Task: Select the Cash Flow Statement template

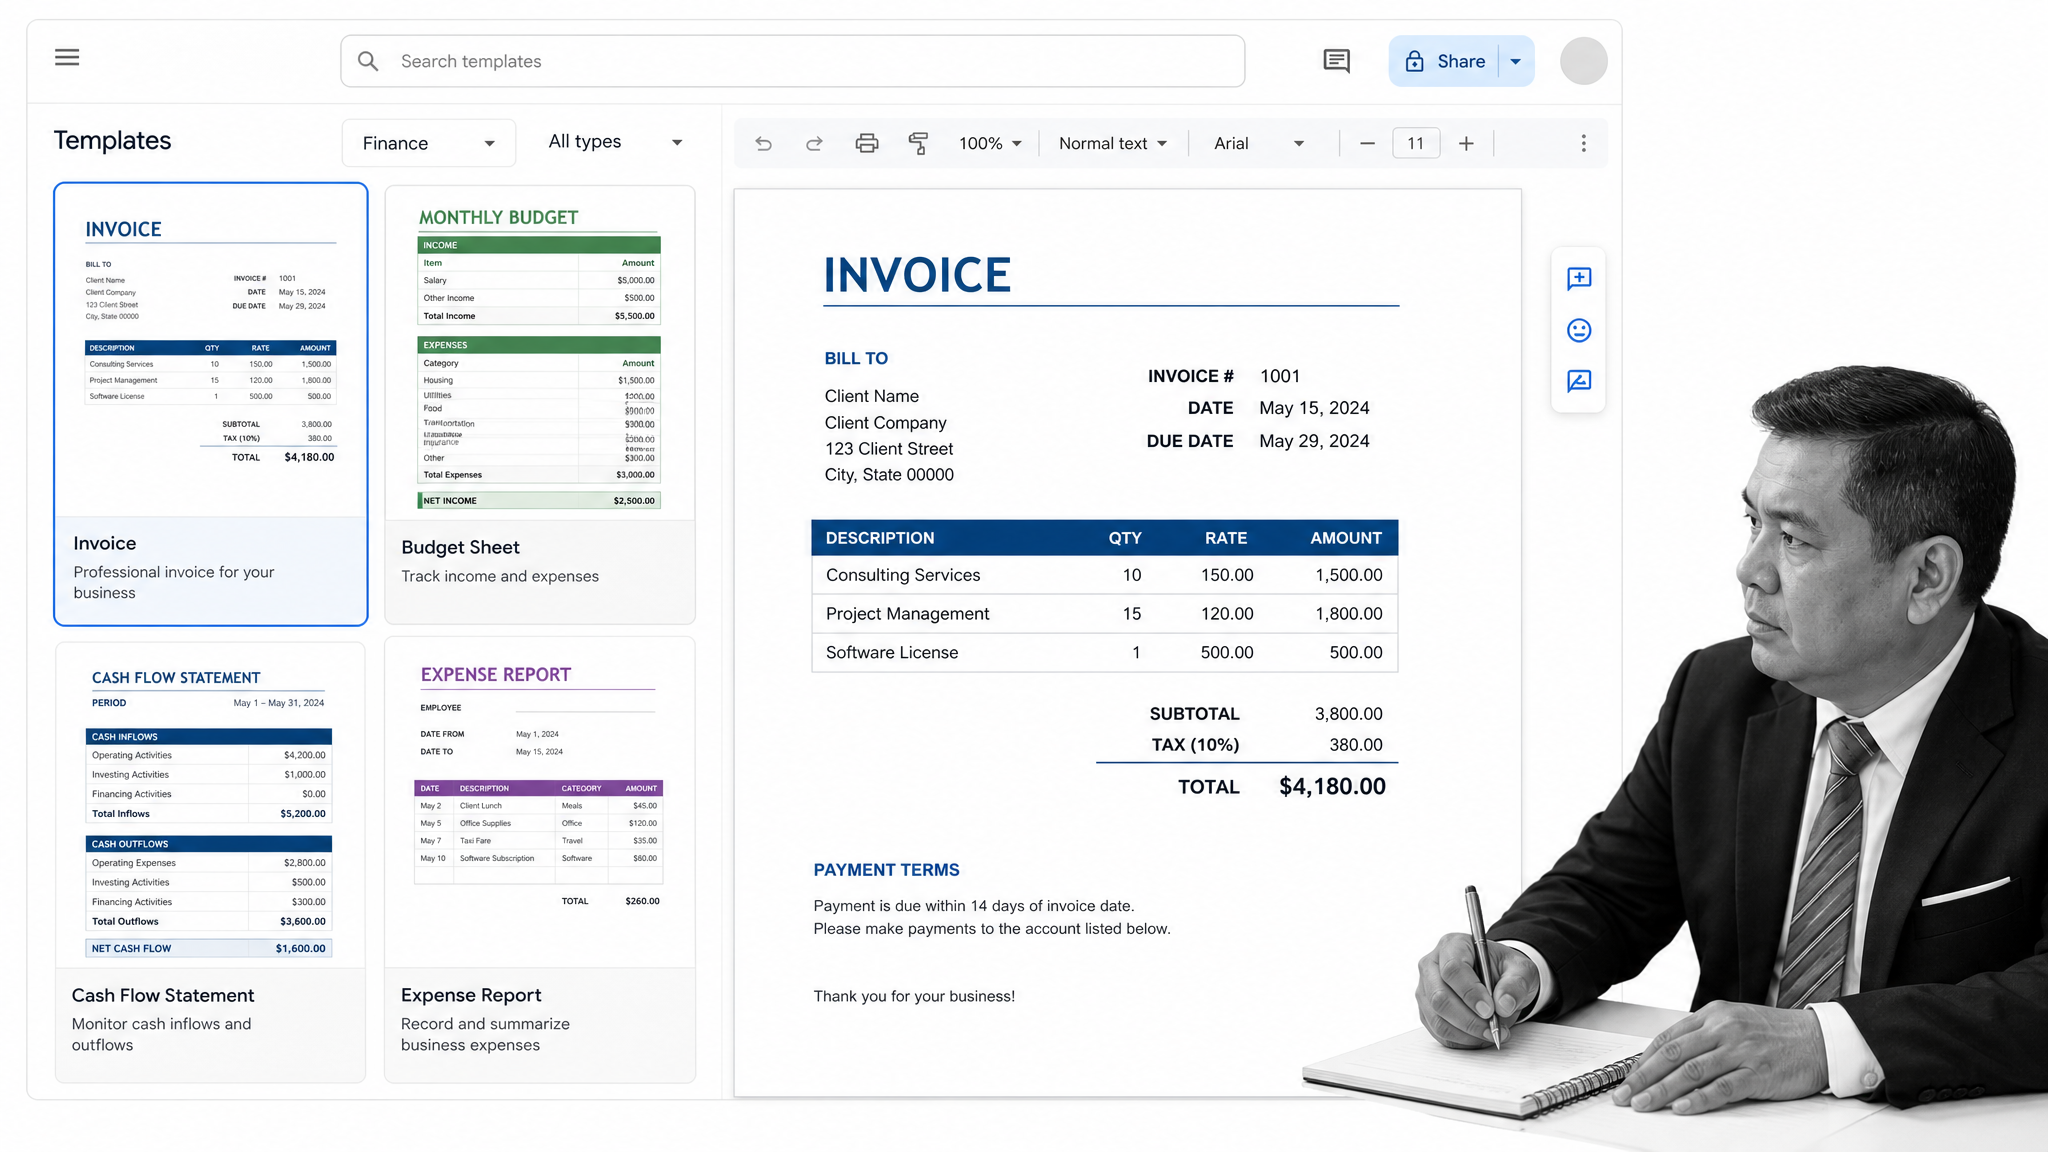Action: click(210, 862)
